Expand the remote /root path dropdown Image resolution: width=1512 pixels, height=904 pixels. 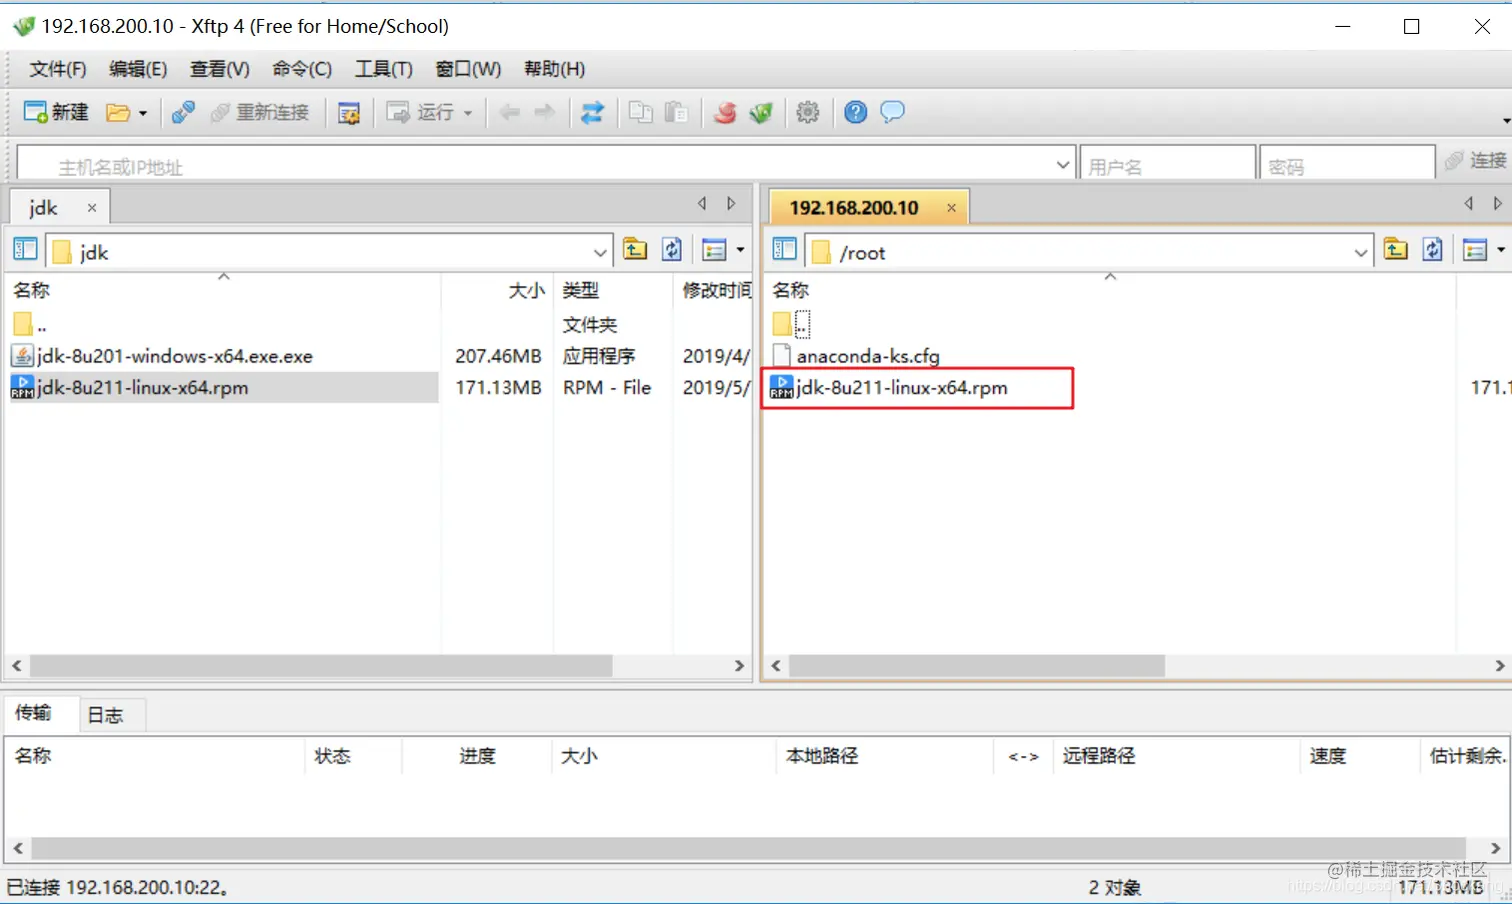pos(1360,253)
